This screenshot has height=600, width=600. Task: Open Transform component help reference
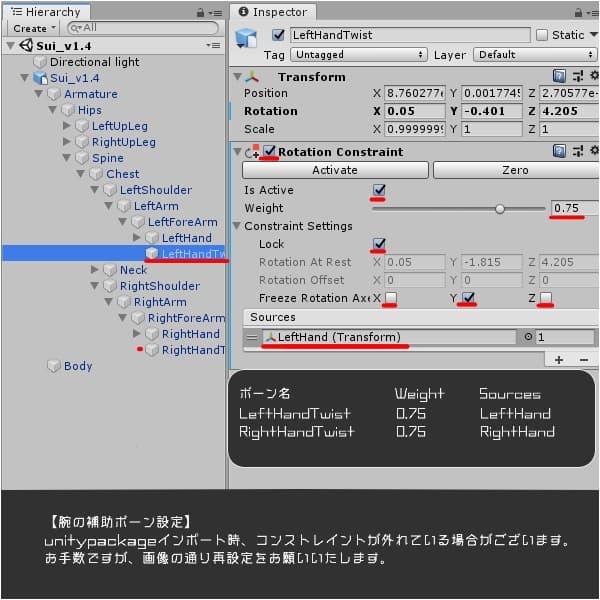[x=559, y=76]
